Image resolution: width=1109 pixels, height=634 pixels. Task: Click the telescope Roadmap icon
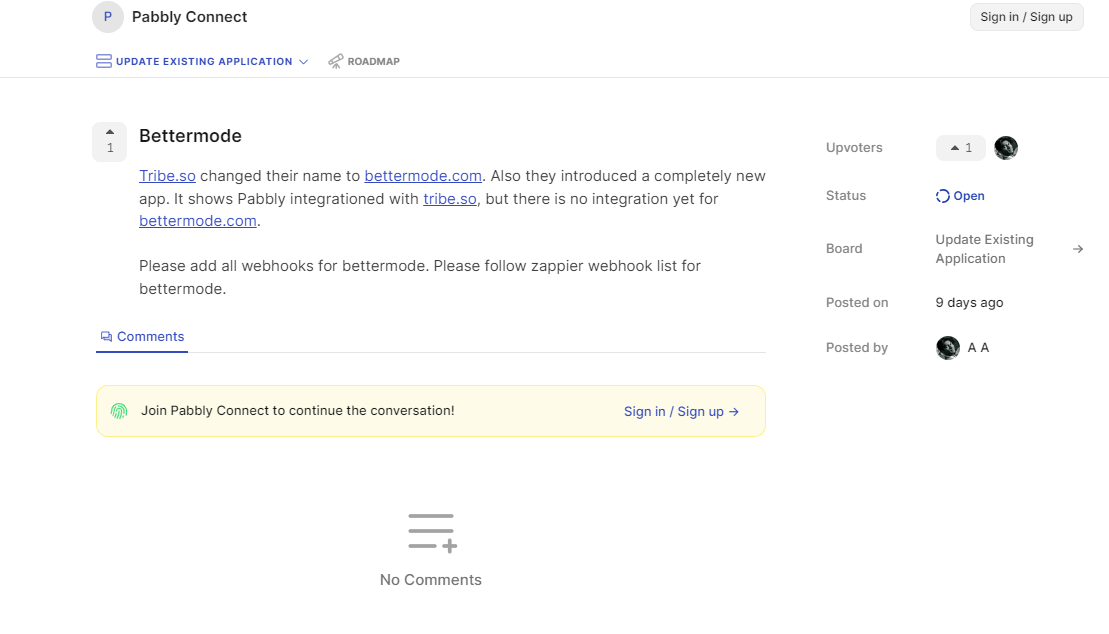[x=335, y=62]
